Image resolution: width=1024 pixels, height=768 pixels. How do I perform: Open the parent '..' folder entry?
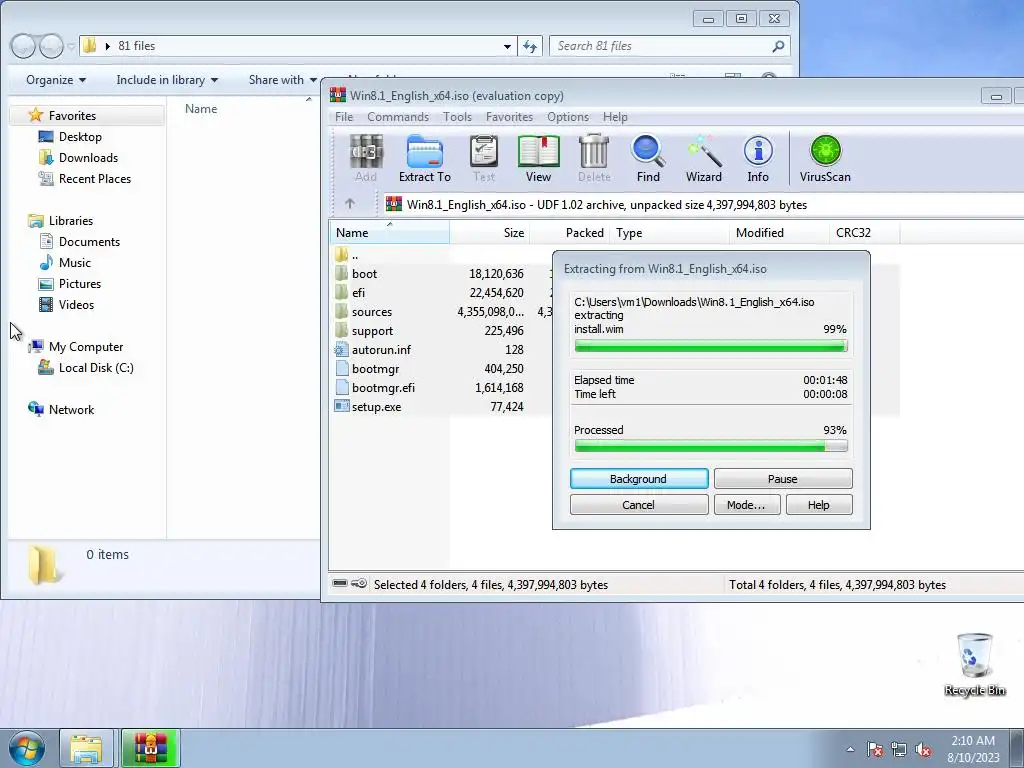[346, 255]
